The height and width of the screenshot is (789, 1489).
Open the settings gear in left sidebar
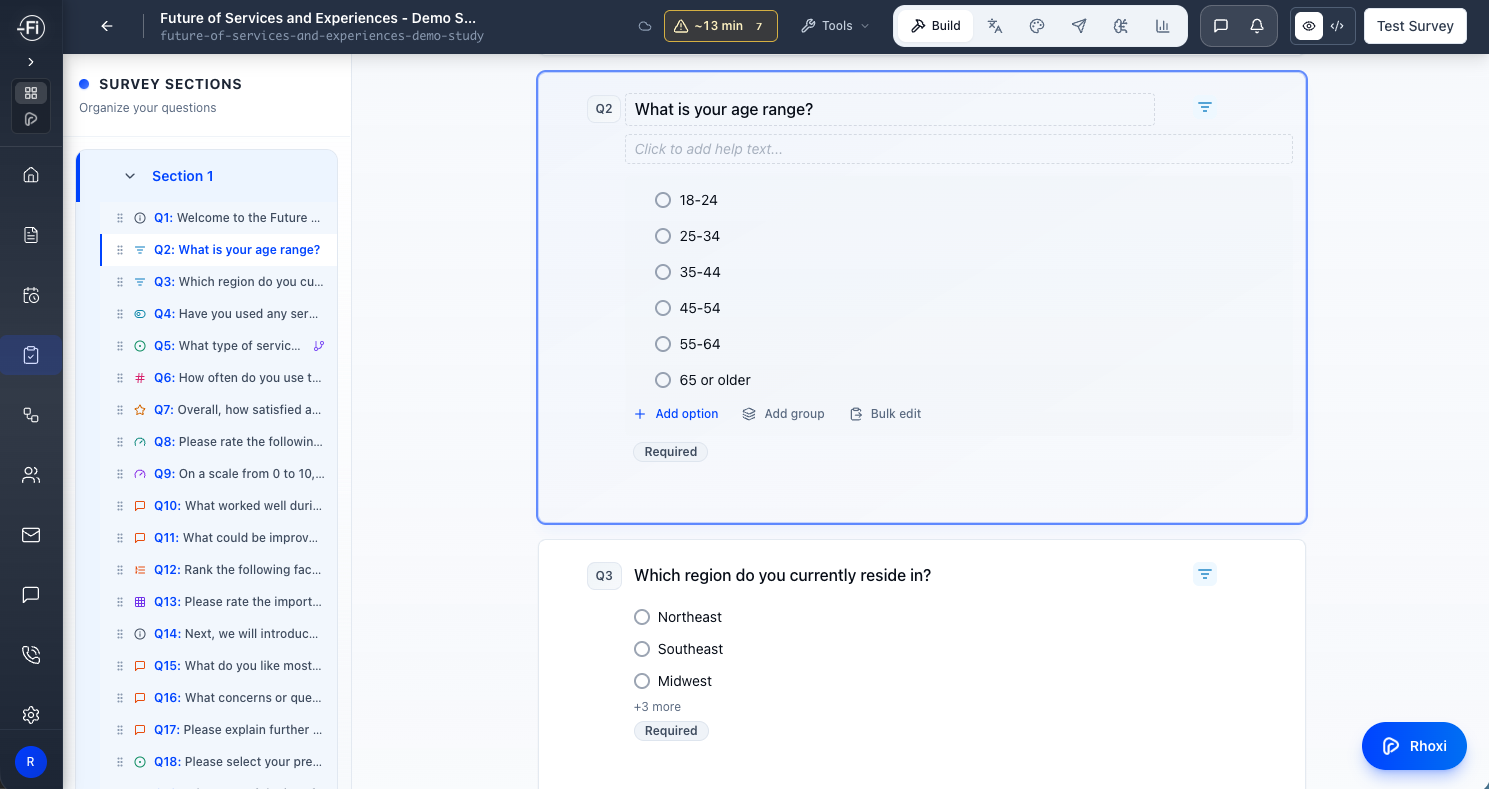31,715
